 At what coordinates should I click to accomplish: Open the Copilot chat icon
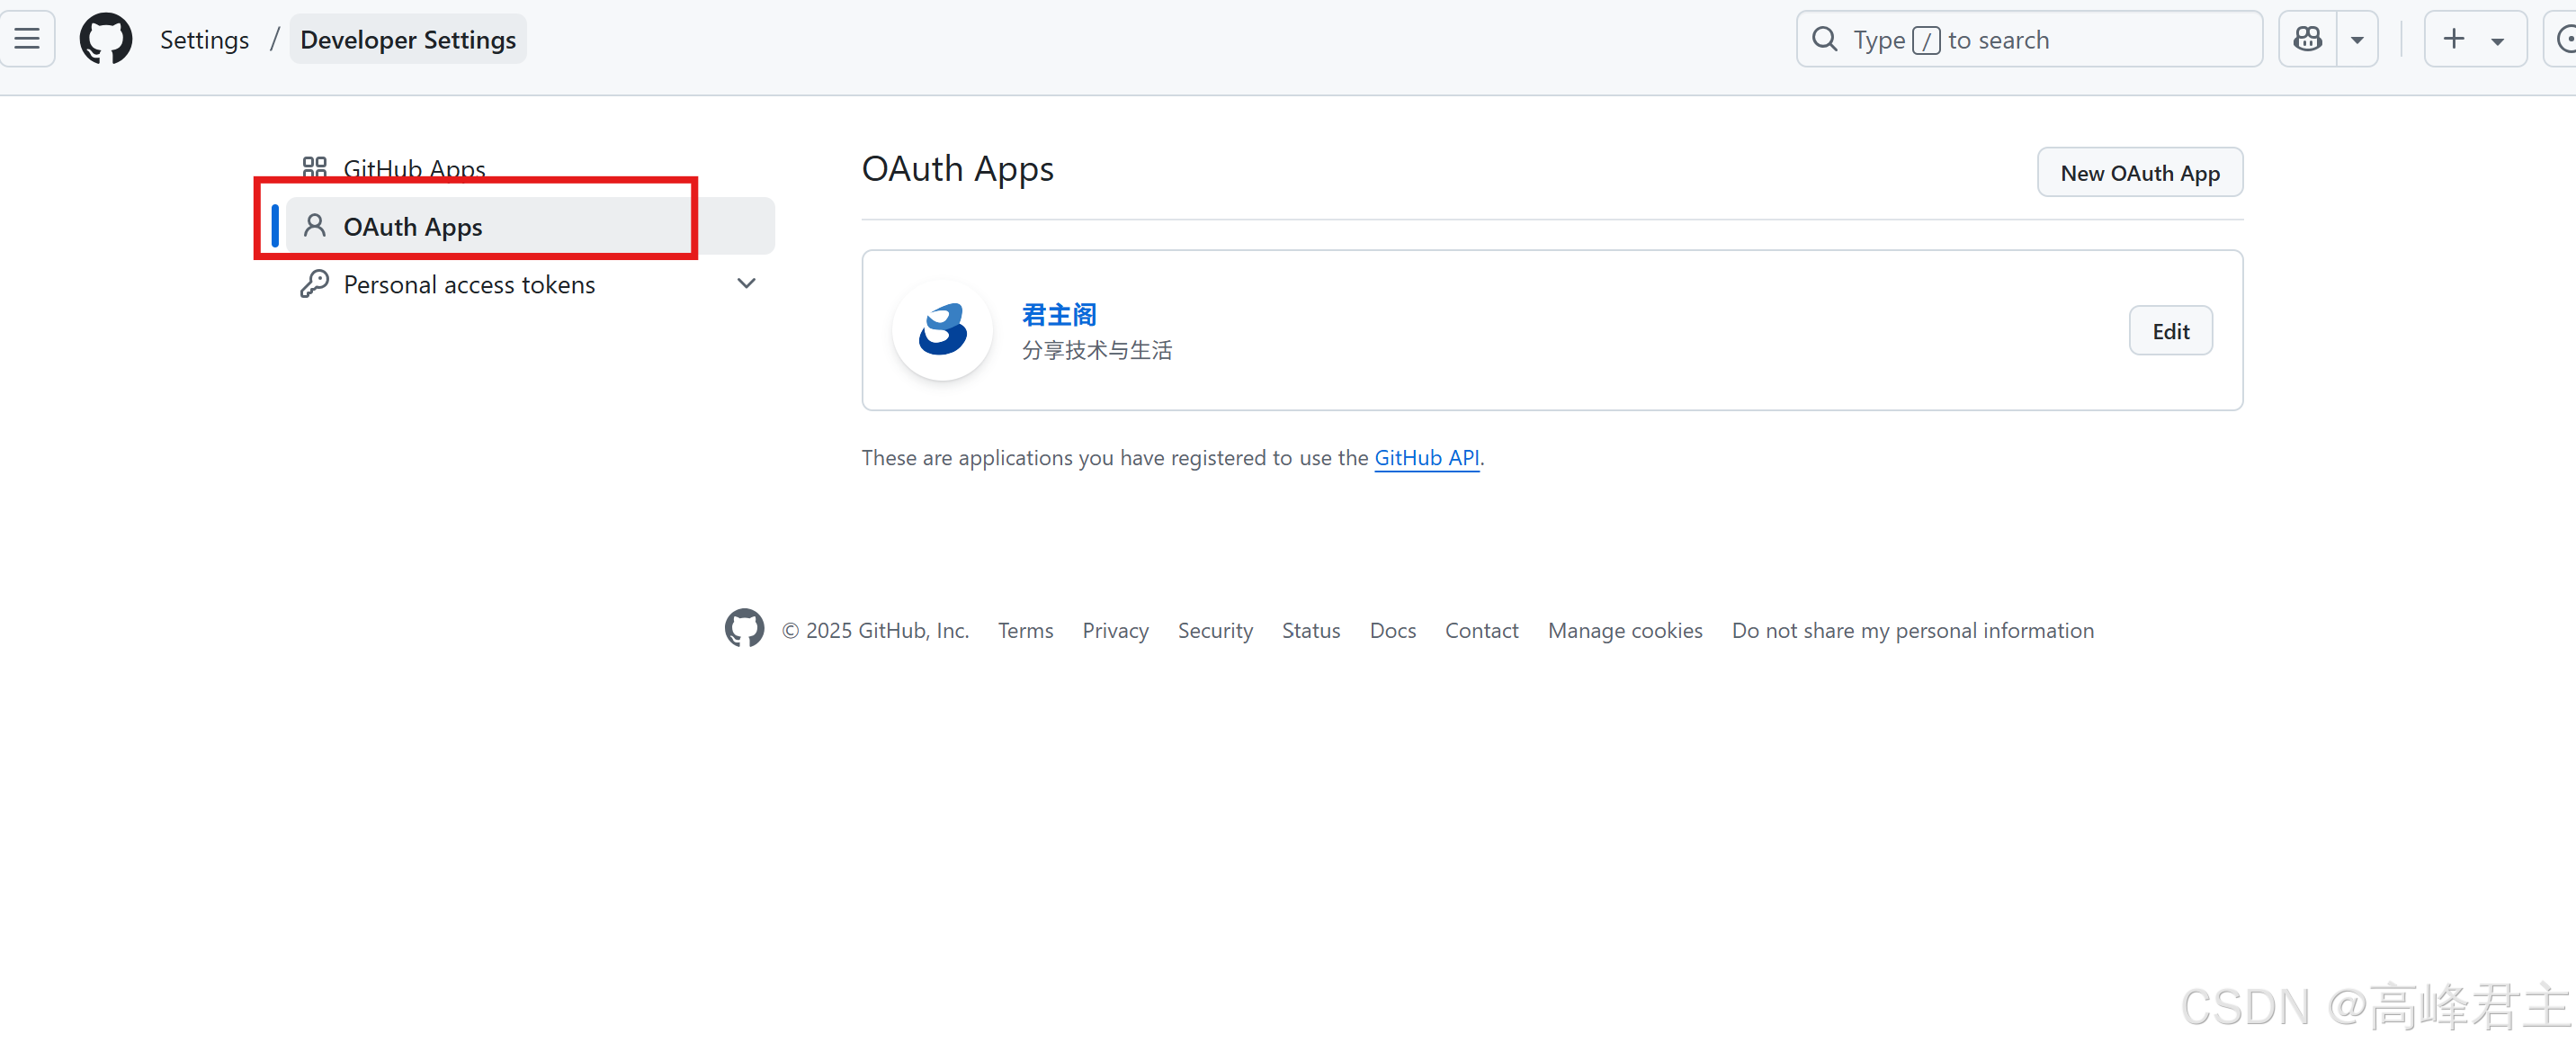click(x=2308, y=39)
